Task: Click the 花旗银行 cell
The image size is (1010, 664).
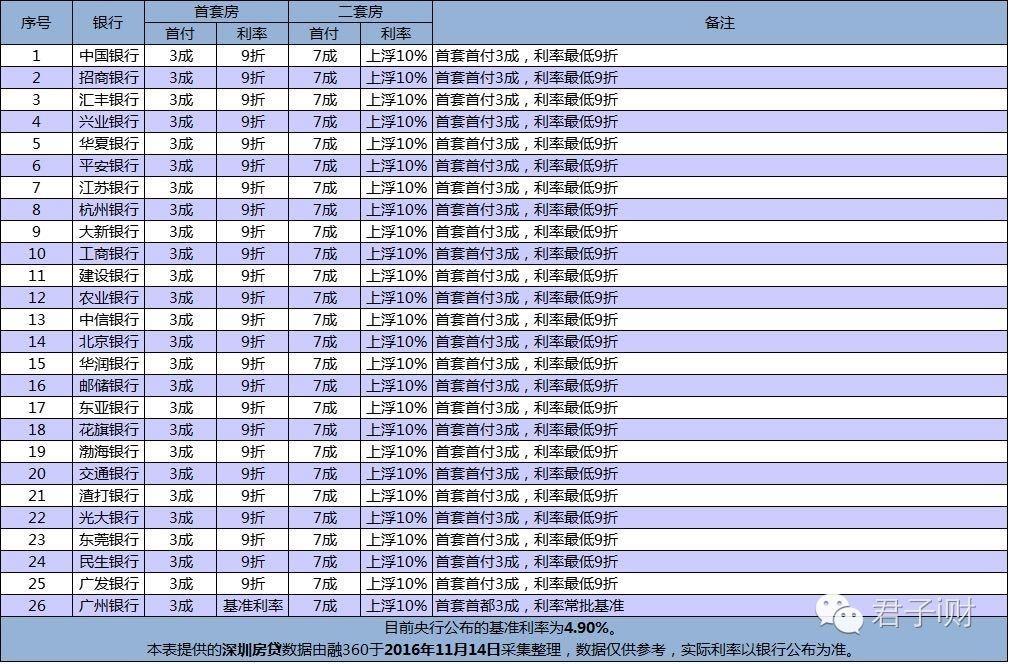Action: coord(108,430)
